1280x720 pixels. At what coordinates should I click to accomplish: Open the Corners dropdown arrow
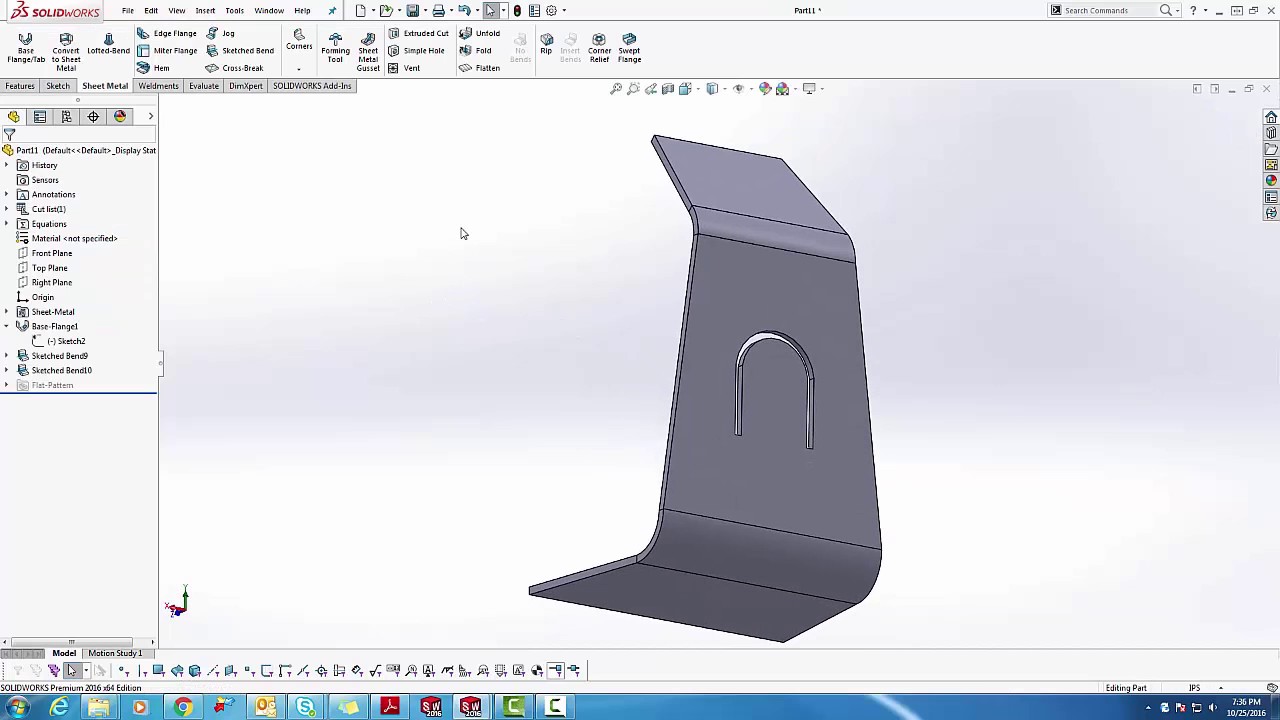[299, 69]
